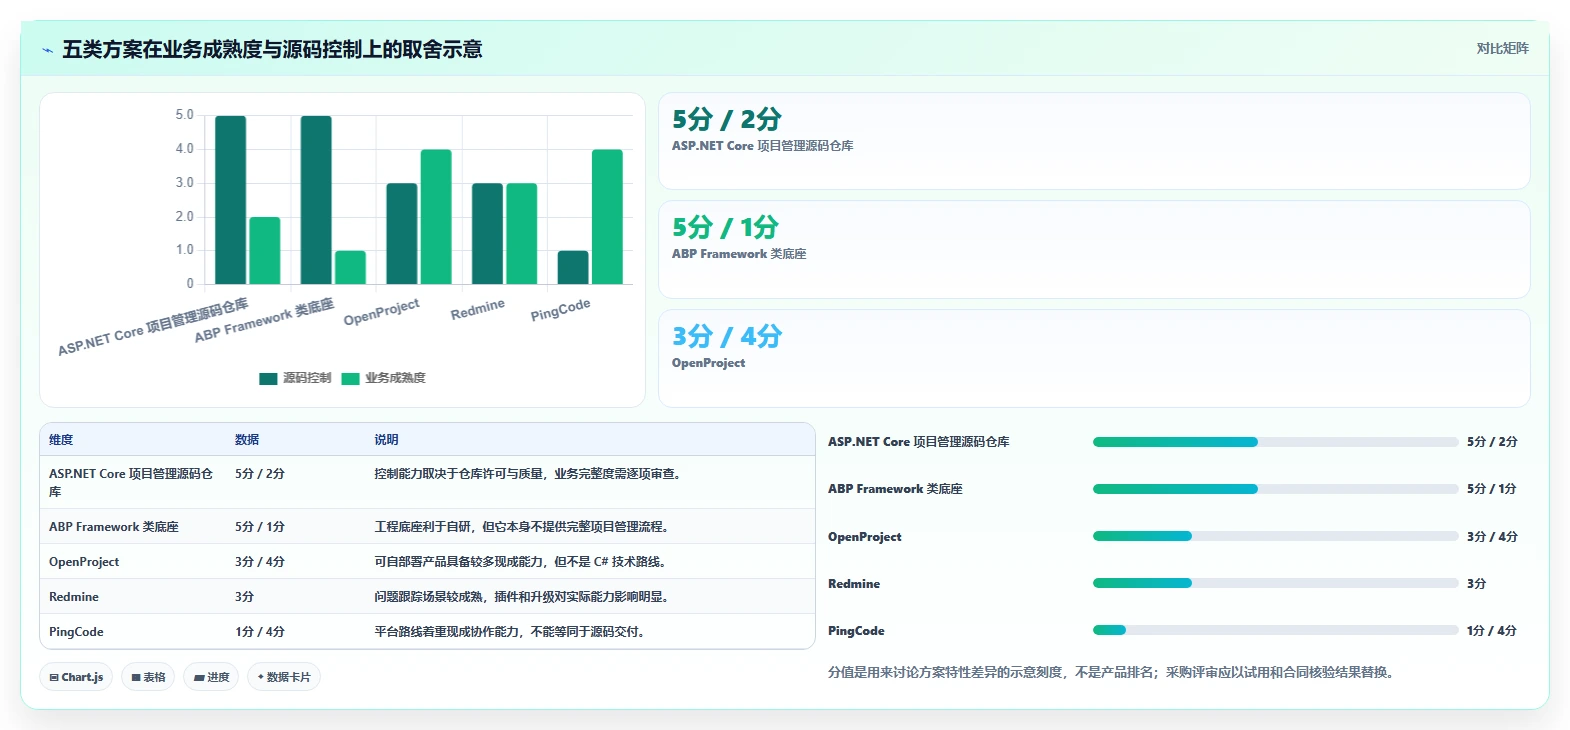Select the Redmine table row name
The image size is (1570, 730).
click(74, 597)
